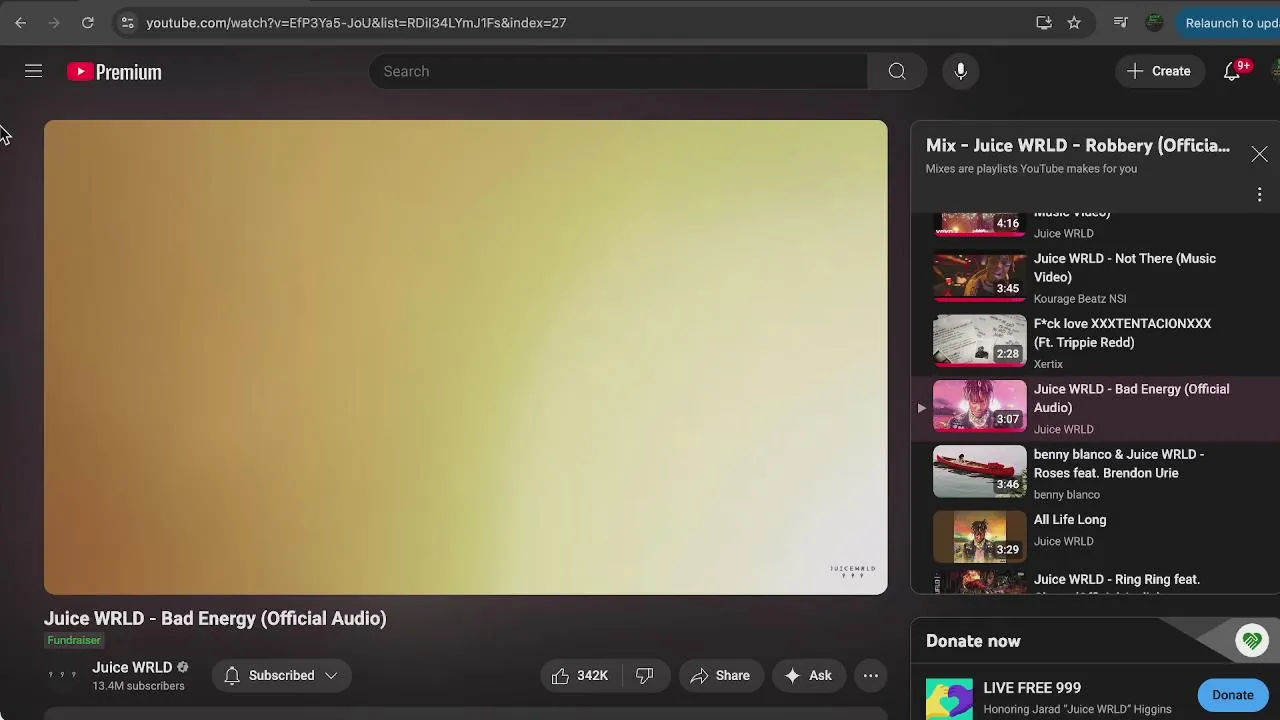Go back with browser back arrow
Viewport: 1280px width, 720px height.
[x=20, y=22]
